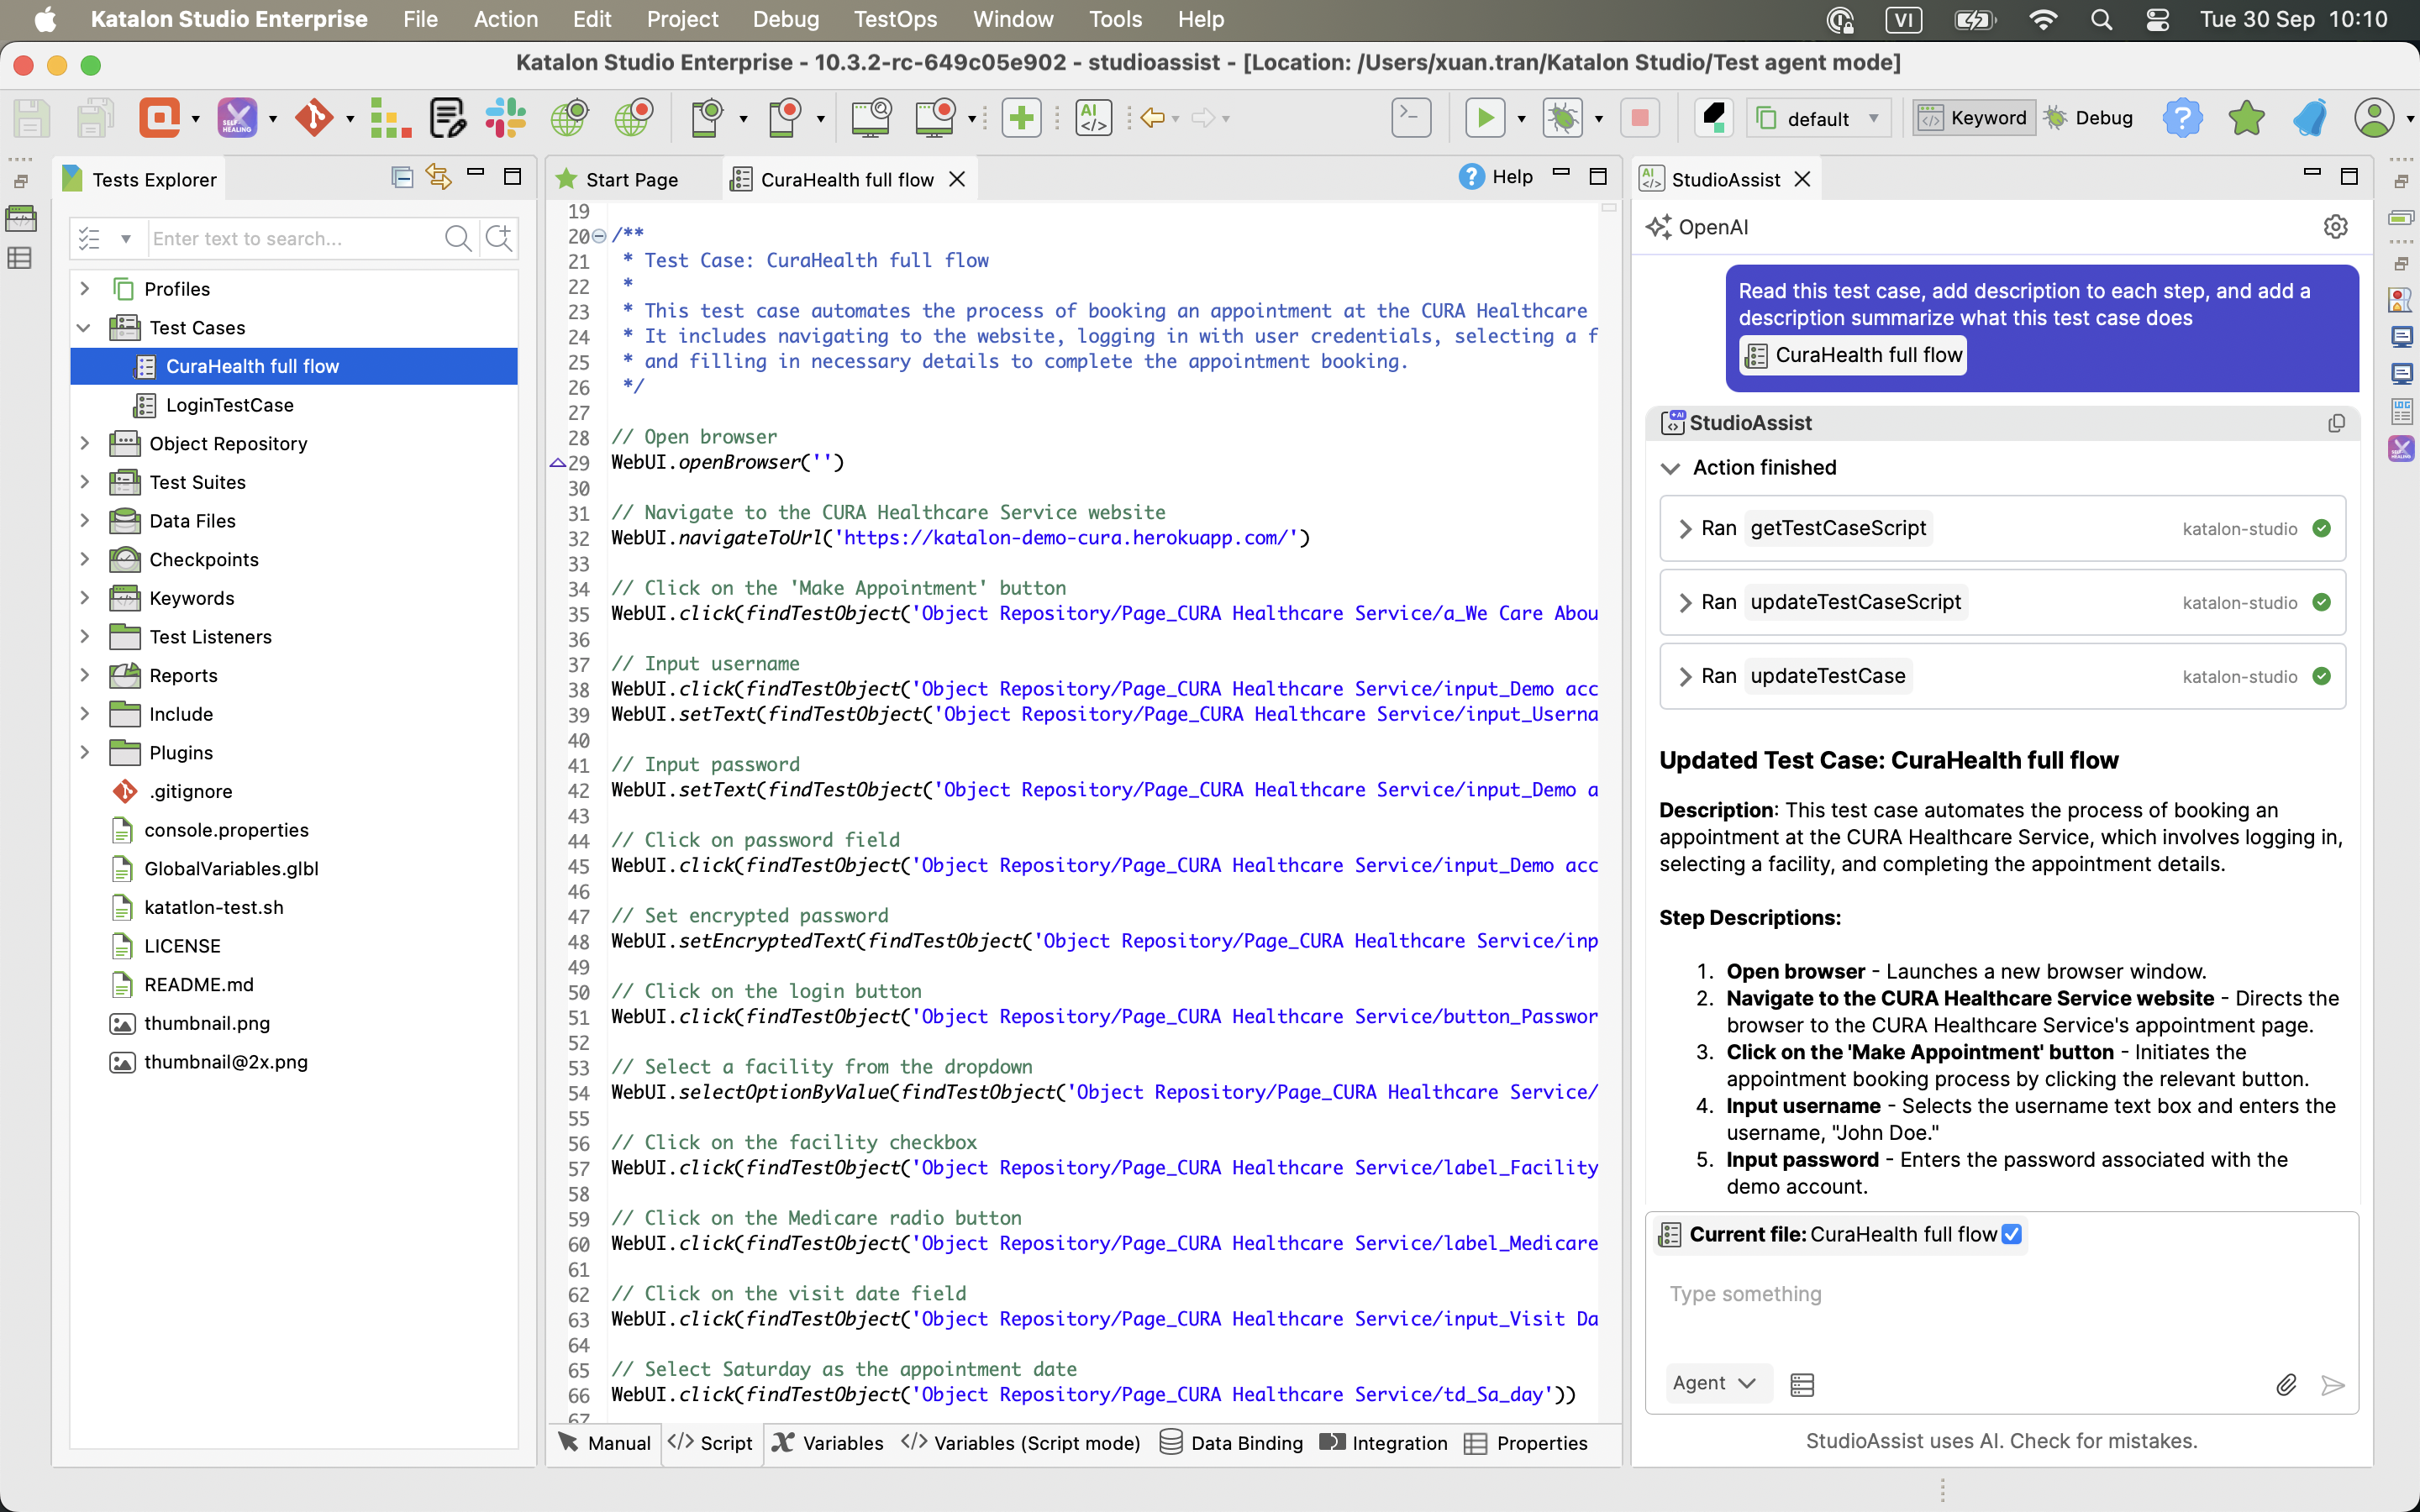Collapse the Test Cases tree node
This screenshot has height=1512, width=2420.
tap(85, 327)
